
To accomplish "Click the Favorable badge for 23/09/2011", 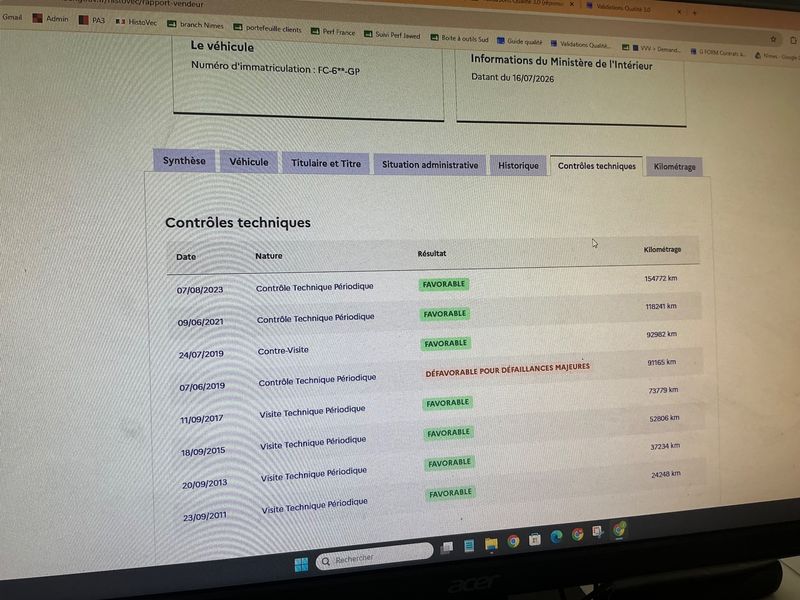I will pos(450,493).
